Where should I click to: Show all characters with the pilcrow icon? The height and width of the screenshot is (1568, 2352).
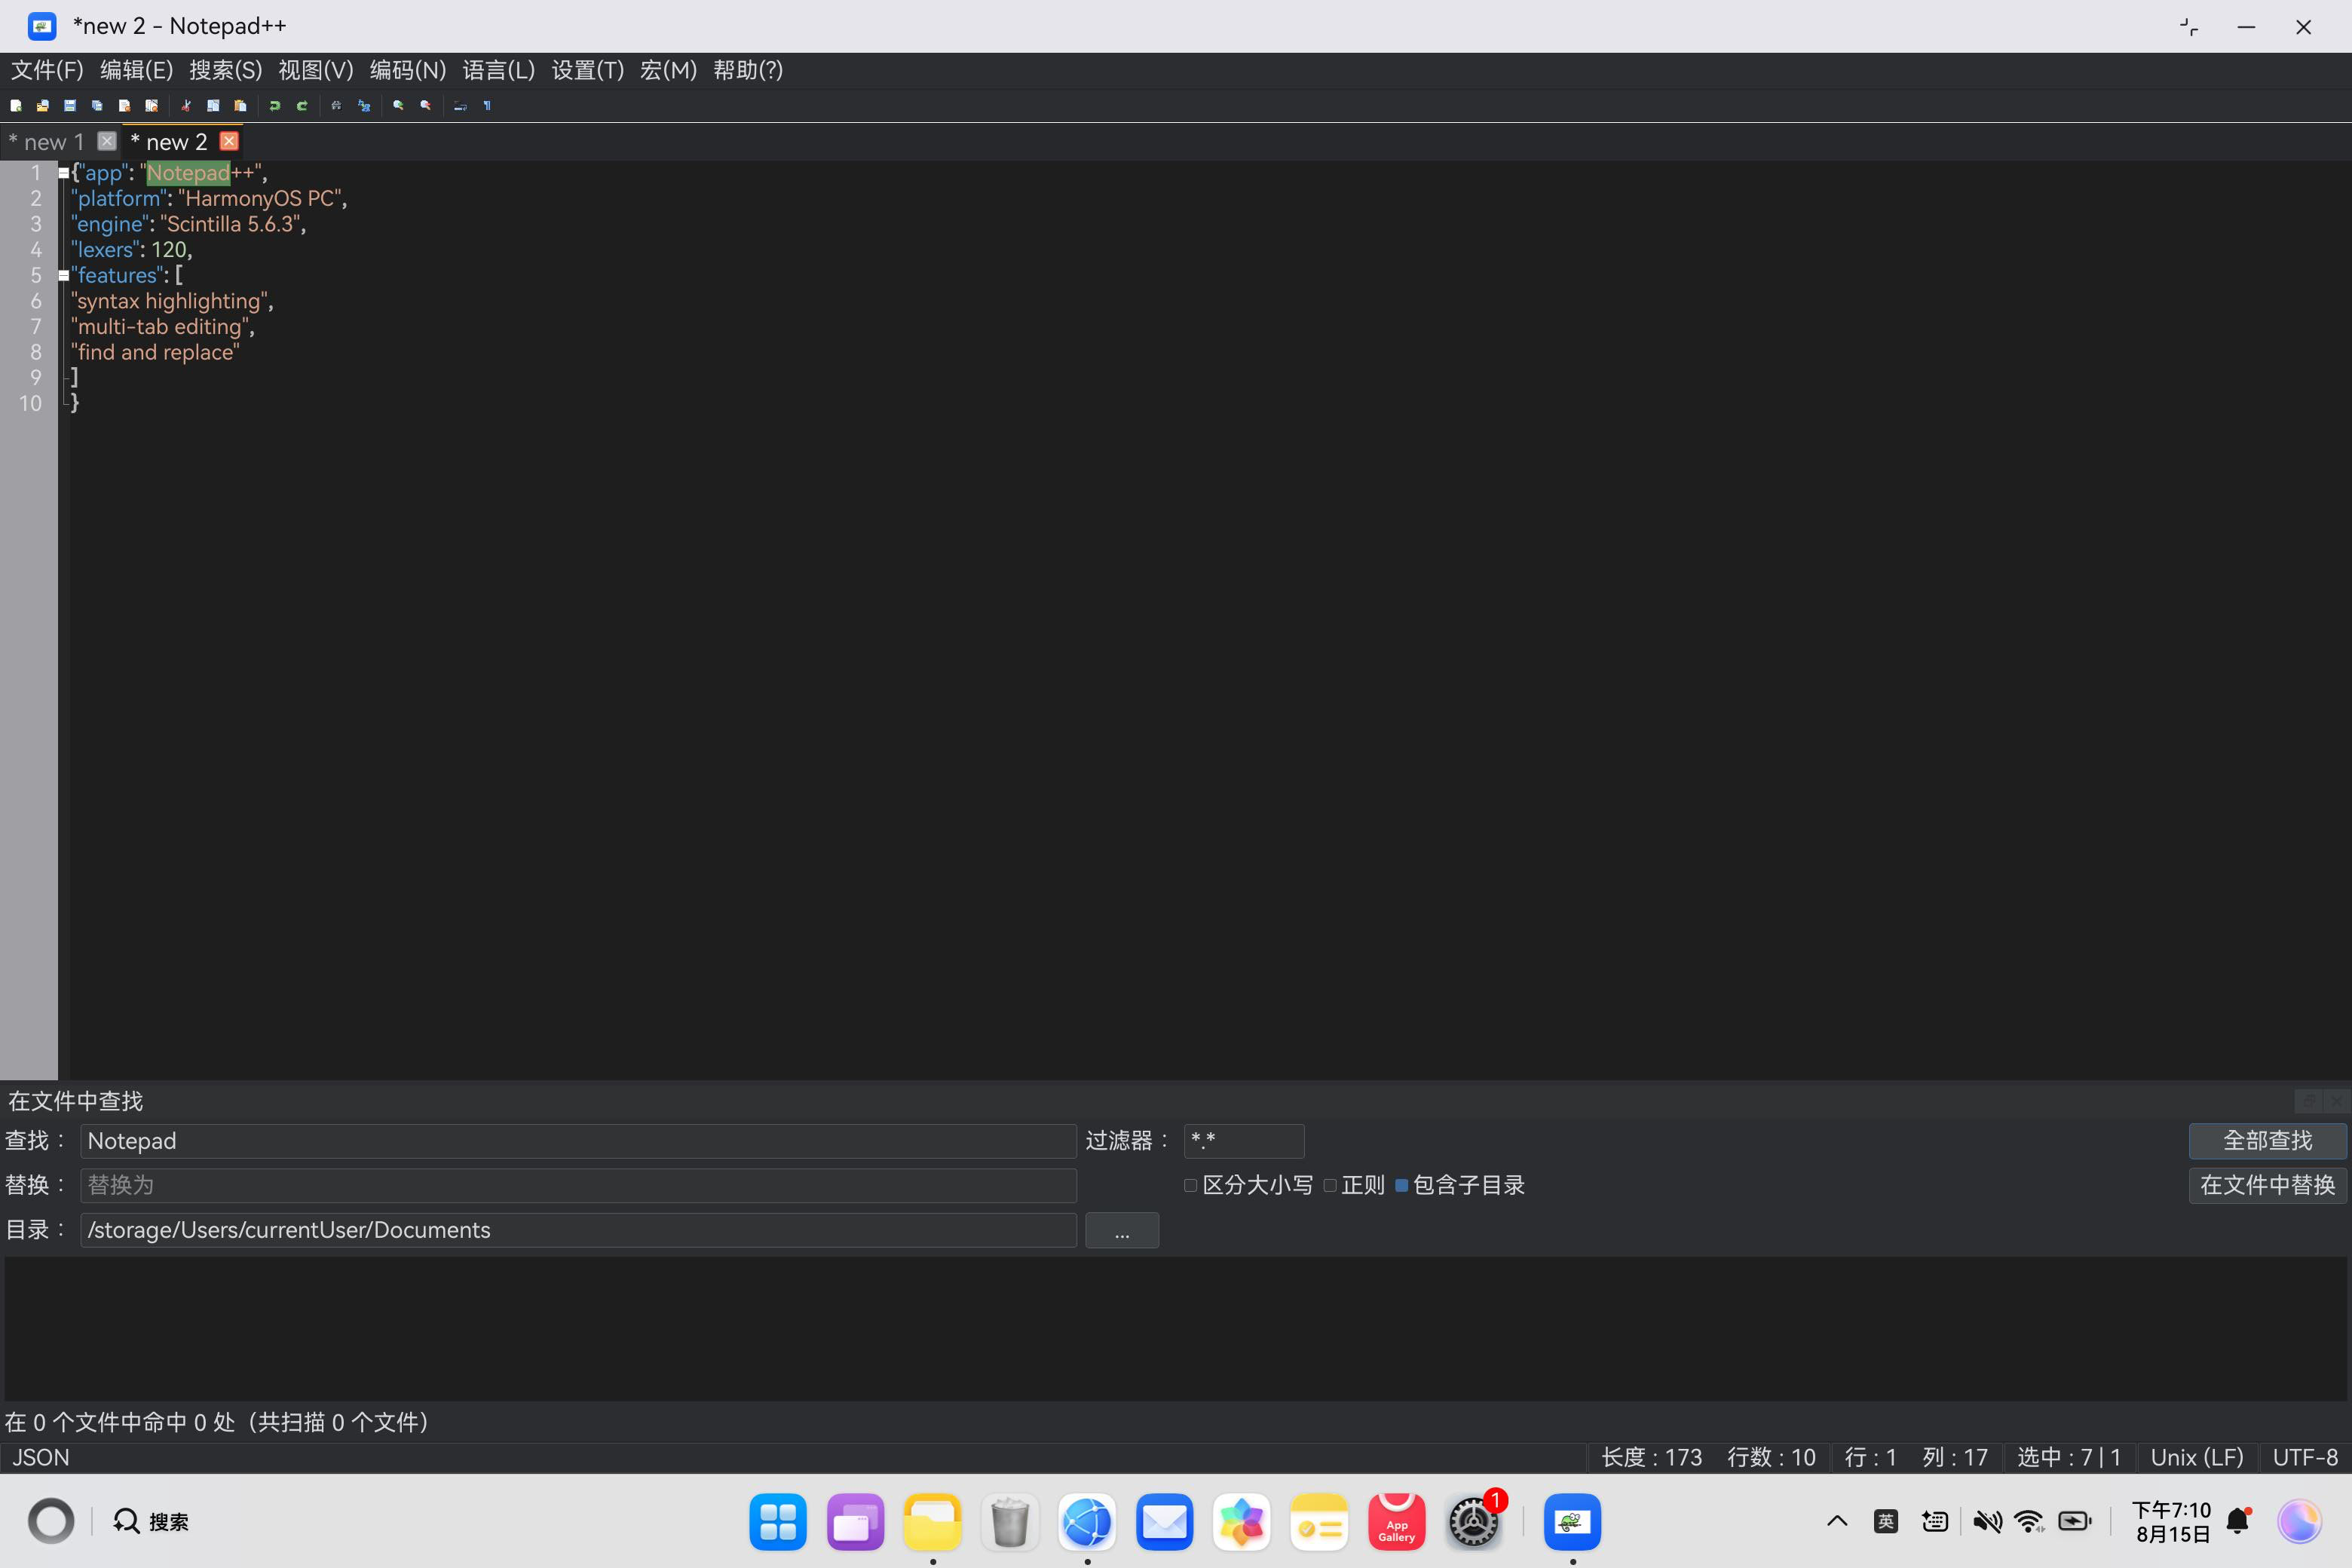click(487, 105)
